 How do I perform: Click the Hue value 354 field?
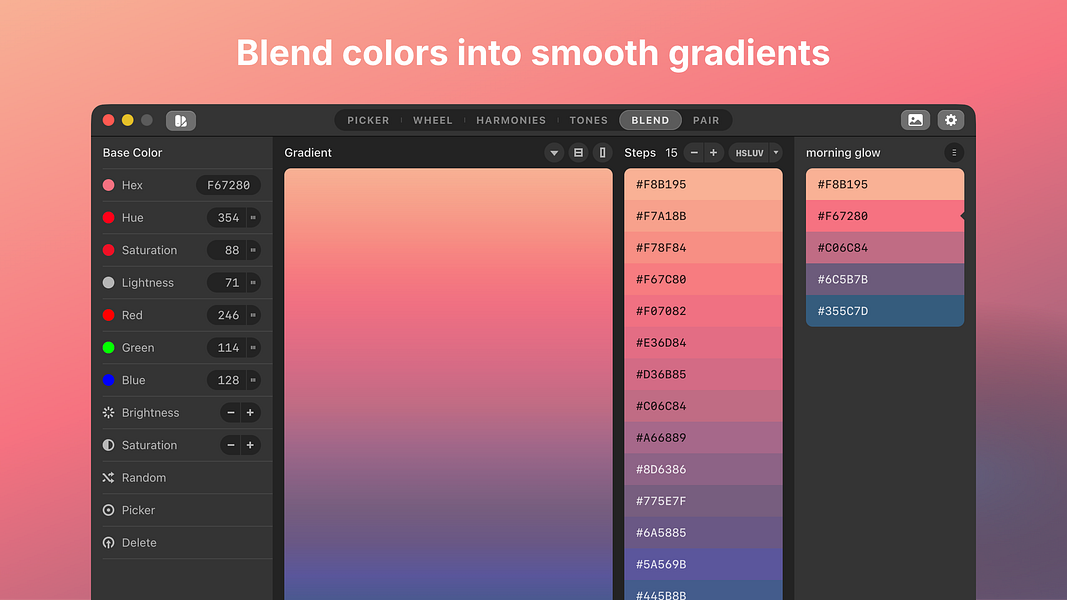pyautogui.click(x=227, y=218)
